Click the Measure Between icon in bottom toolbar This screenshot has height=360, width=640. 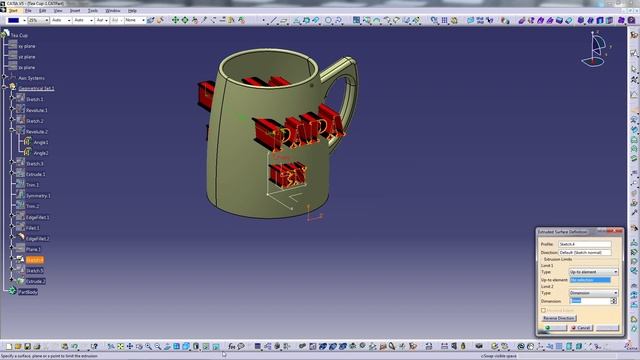coord(444,347)
